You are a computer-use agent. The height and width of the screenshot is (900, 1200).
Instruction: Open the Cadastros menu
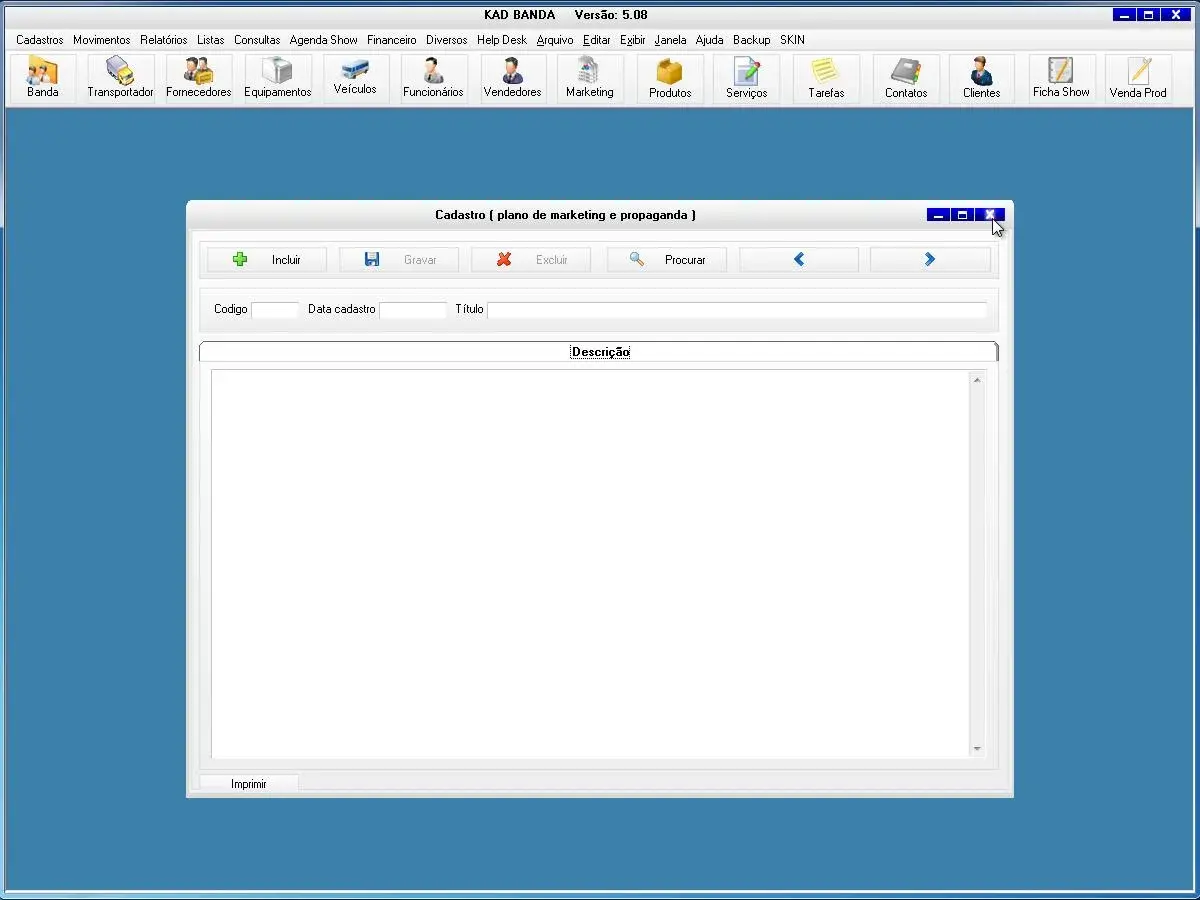[x=39, y=40]
